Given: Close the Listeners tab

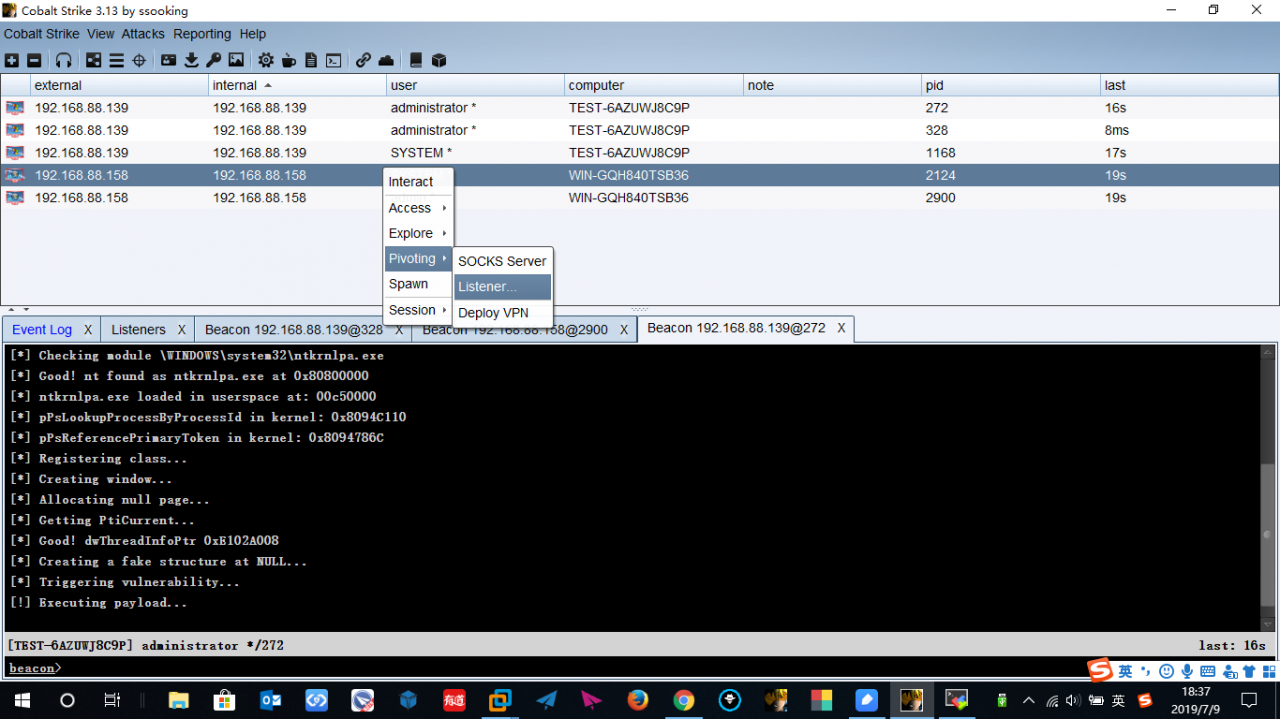Looking at the screenshot, I should pos(182,330).
